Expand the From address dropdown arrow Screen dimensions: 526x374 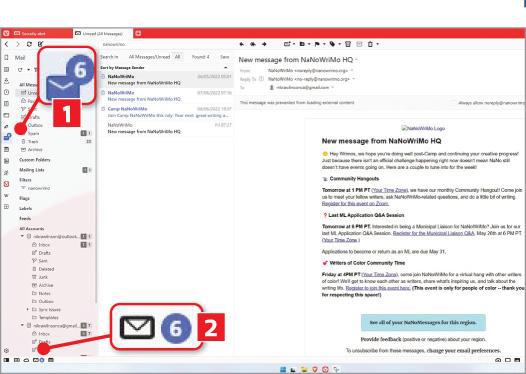tap(352, 70)
